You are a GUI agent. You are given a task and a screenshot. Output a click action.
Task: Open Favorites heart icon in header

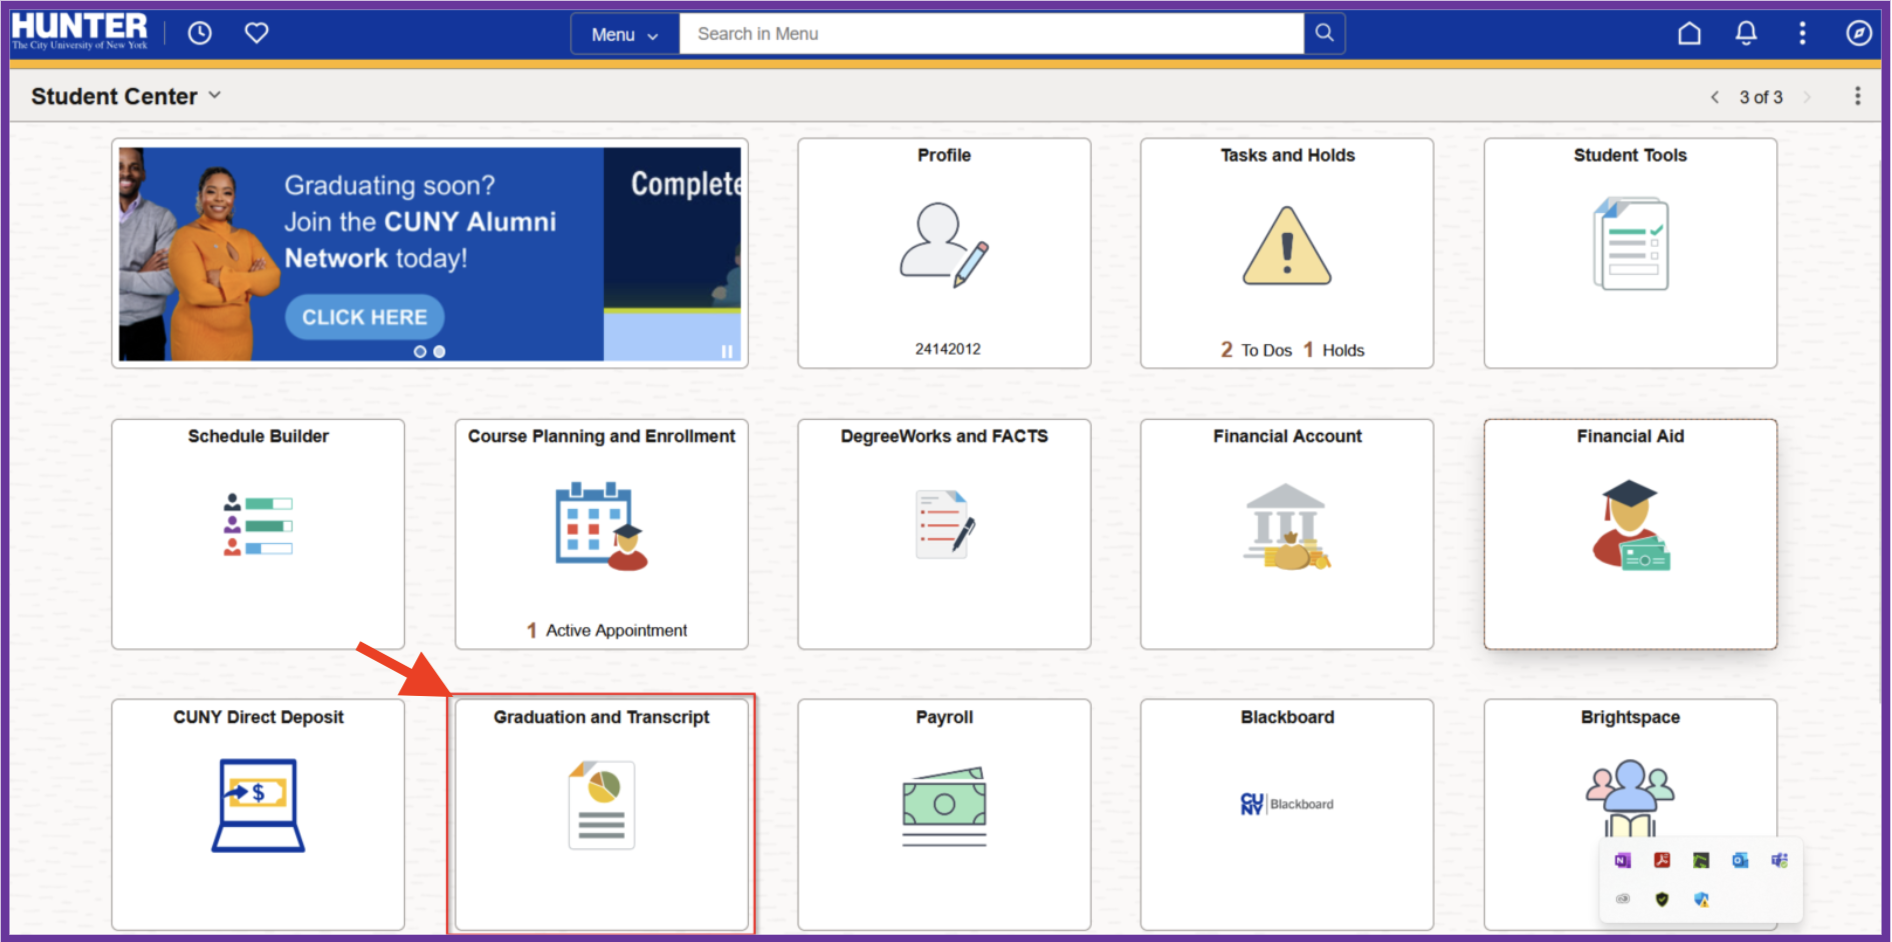[257, 33]
